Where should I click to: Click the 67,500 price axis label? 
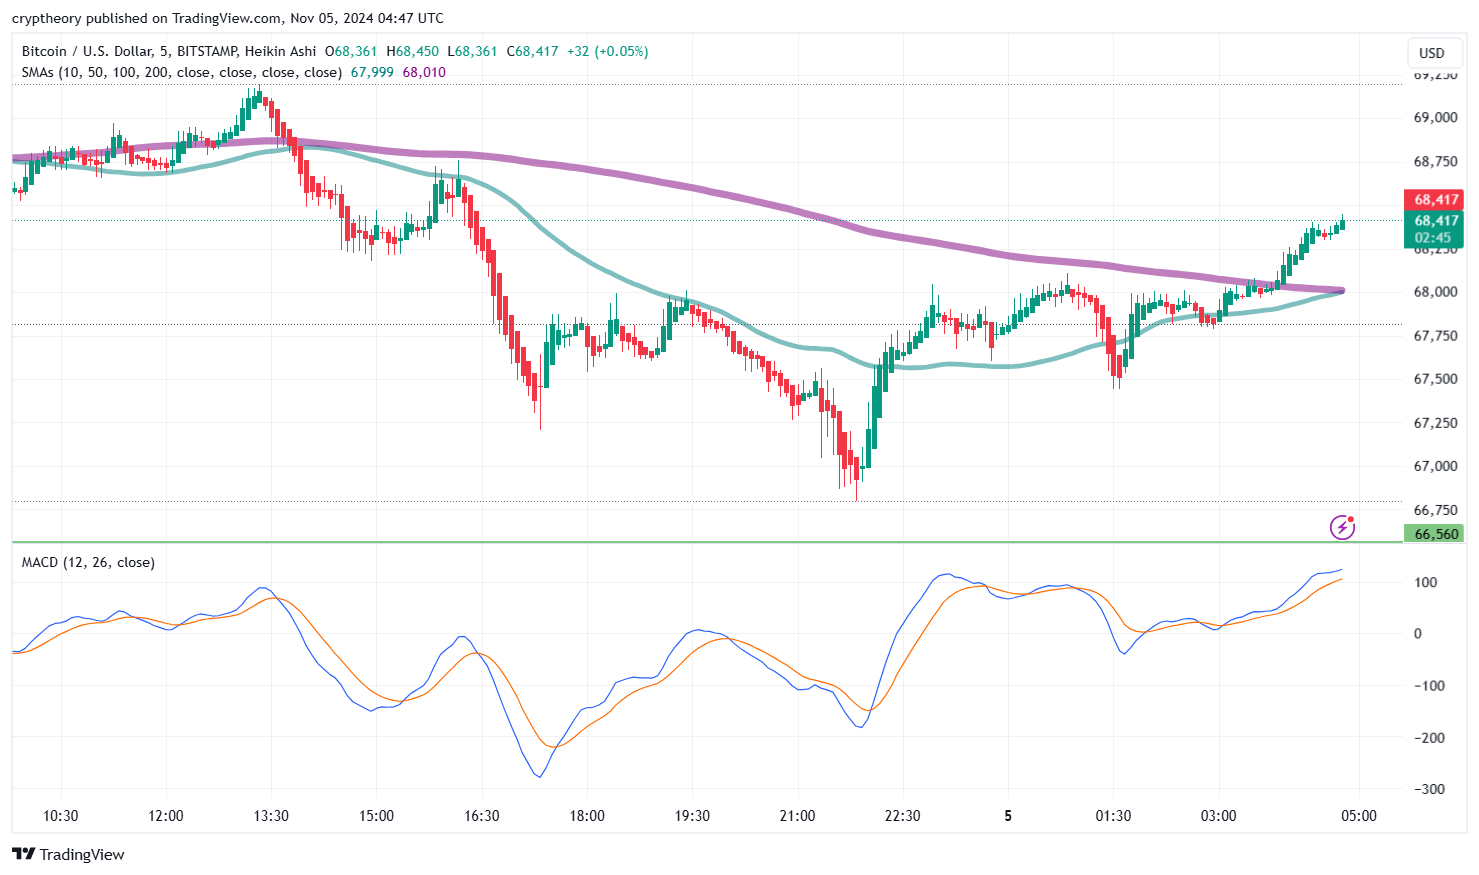click(1435, 379)
